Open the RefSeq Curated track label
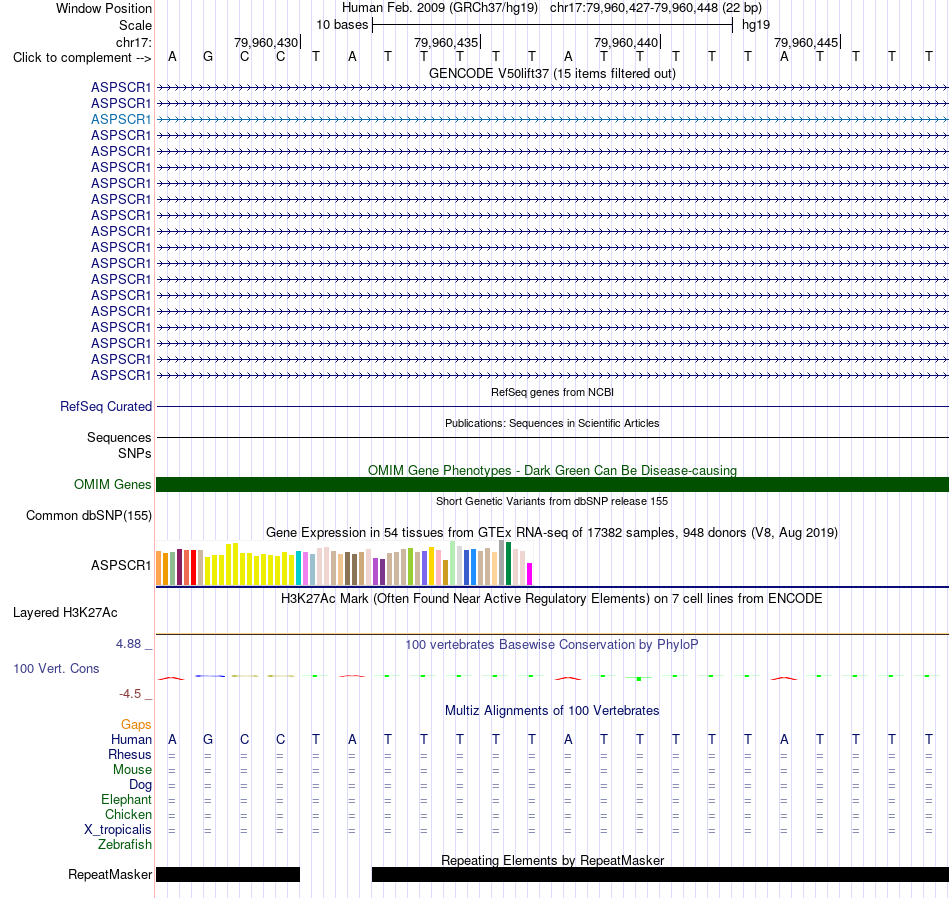 click(105, 407)
